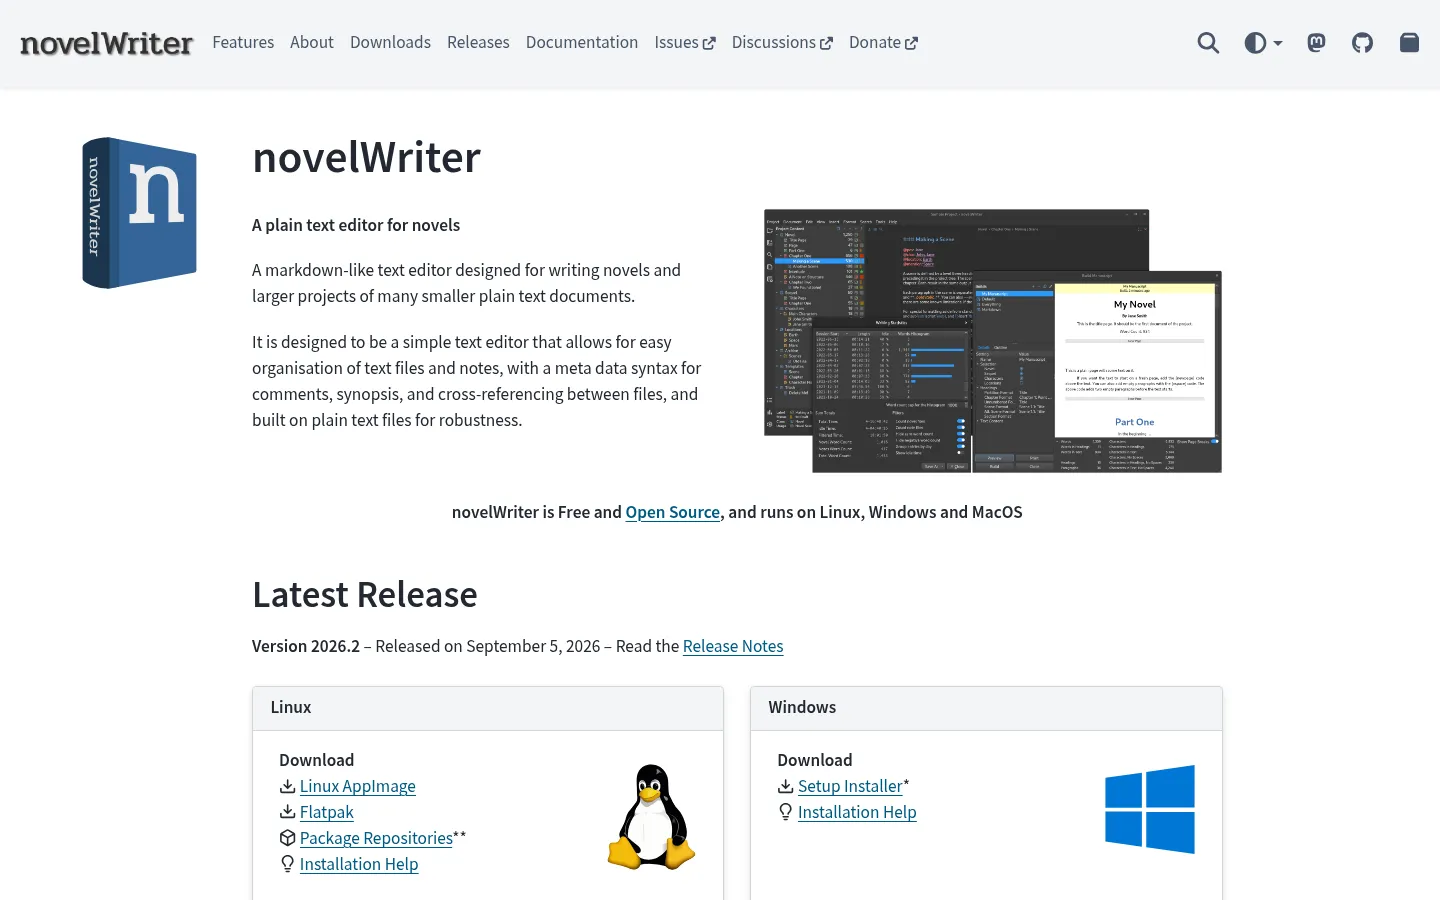Screen dimensions: 1440x900
Task: Click the Windows logo image
Action: pos(1150,809)
